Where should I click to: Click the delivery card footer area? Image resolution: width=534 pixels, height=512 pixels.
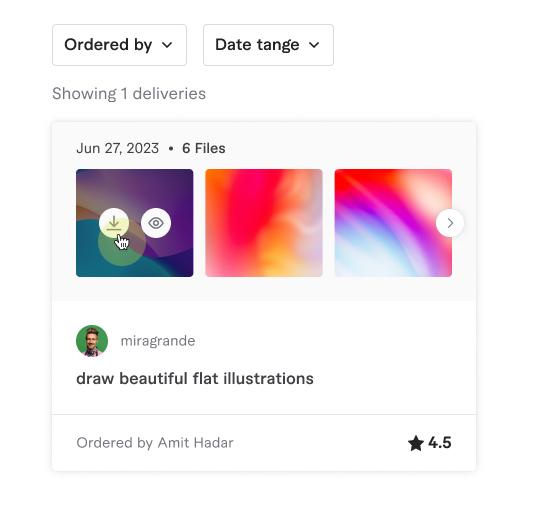pos(264,443)
